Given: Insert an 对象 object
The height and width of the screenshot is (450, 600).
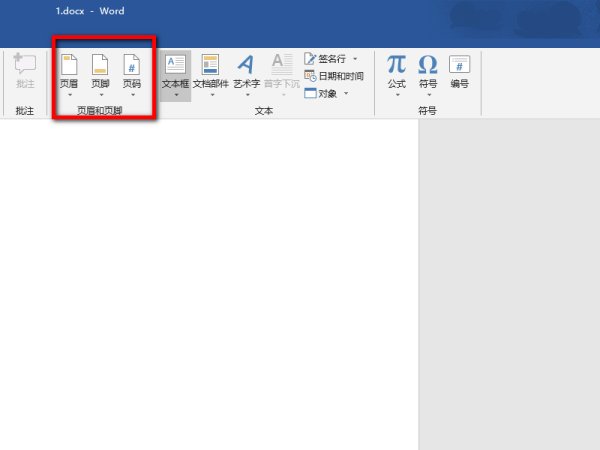Looking at the screenshot, I should [x=321, y=93].
